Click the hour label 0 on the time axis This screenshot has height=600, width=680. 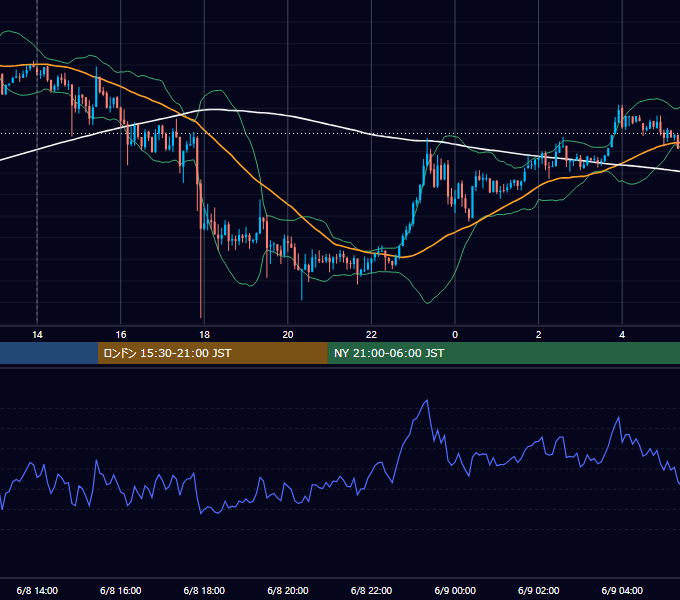455,335
